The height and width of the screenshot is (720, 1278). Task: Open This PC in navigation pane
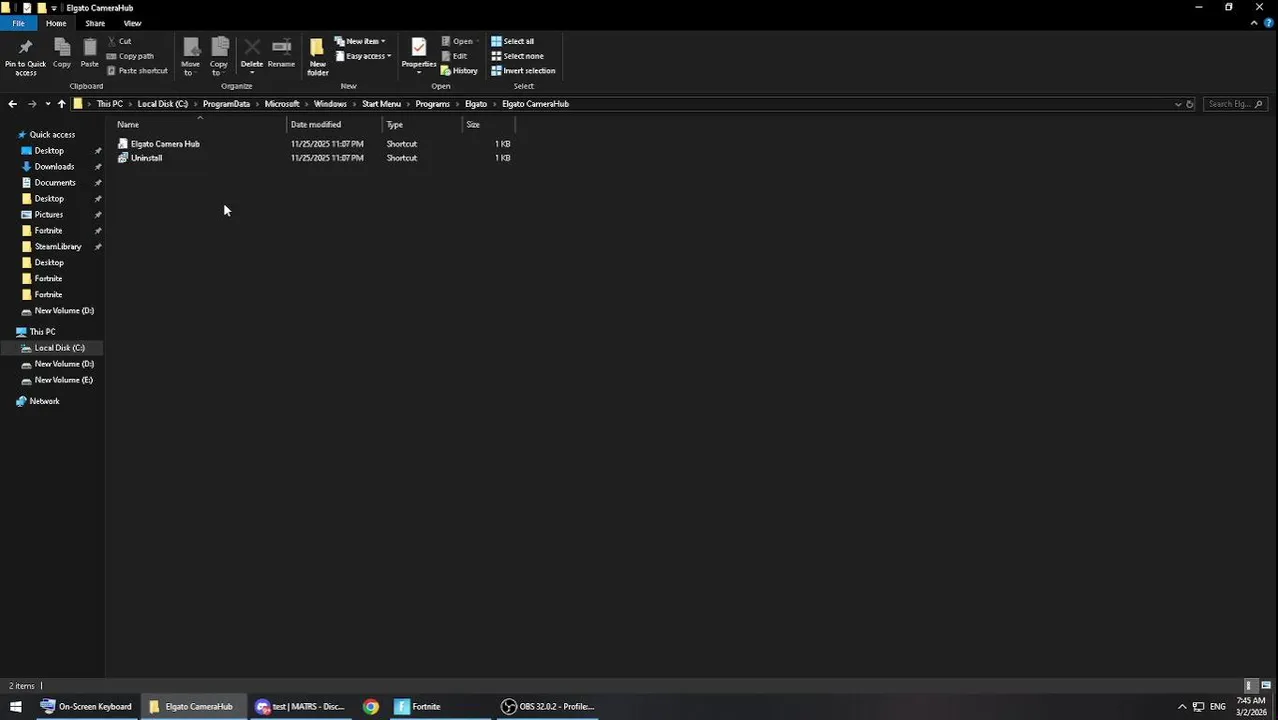(42, 332)
